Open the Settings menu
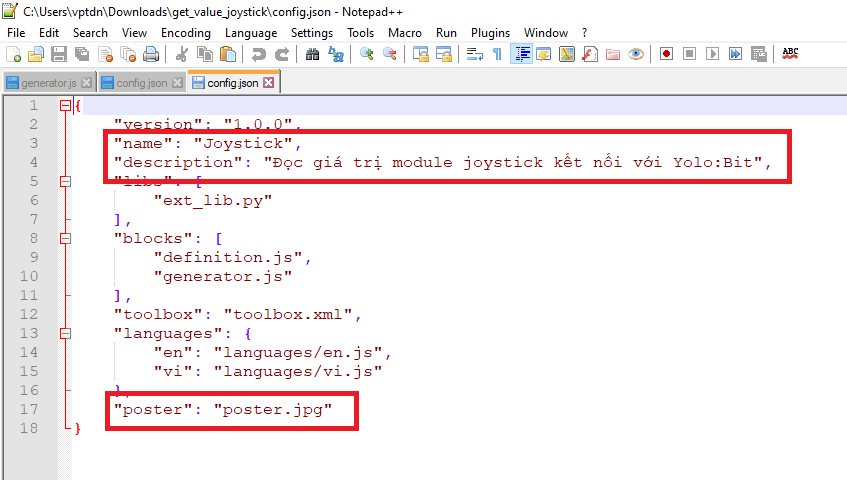This screenshot has width=847, height=480. pos(312,33)
